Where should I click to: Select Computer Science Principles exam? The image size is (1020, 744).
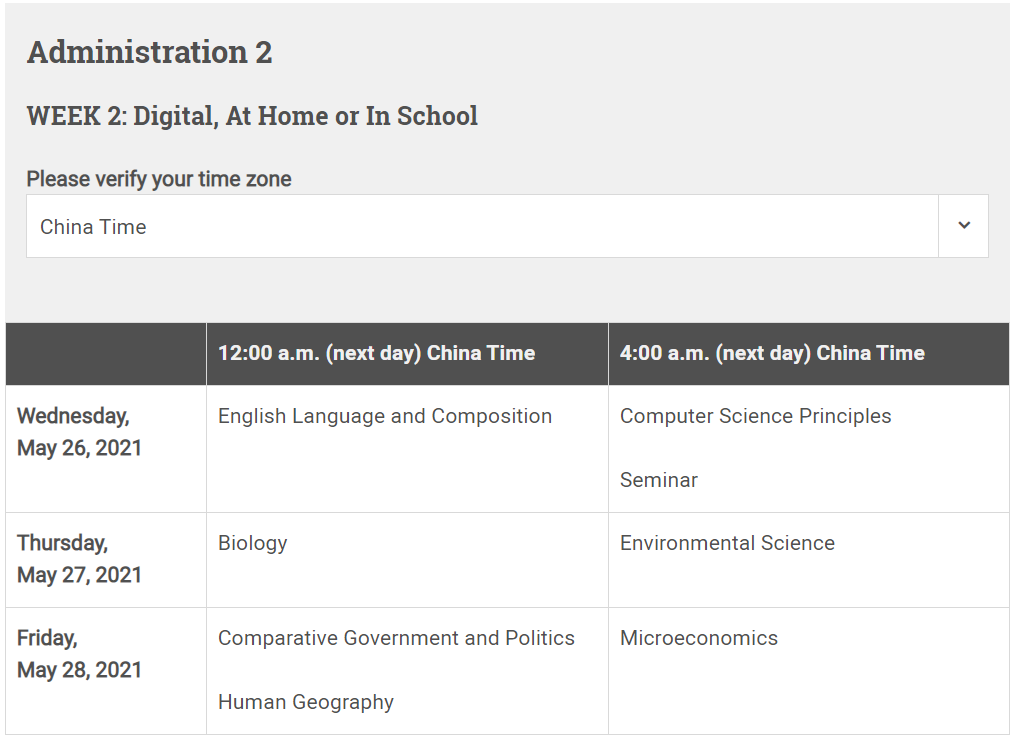pyautogui.click(x=755, y=416)
